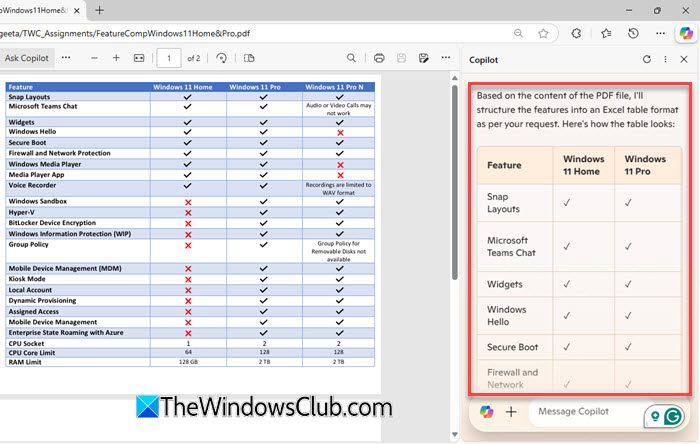Open a new browser tab
The height and width of the screenshot is (444, 700).
100,10
